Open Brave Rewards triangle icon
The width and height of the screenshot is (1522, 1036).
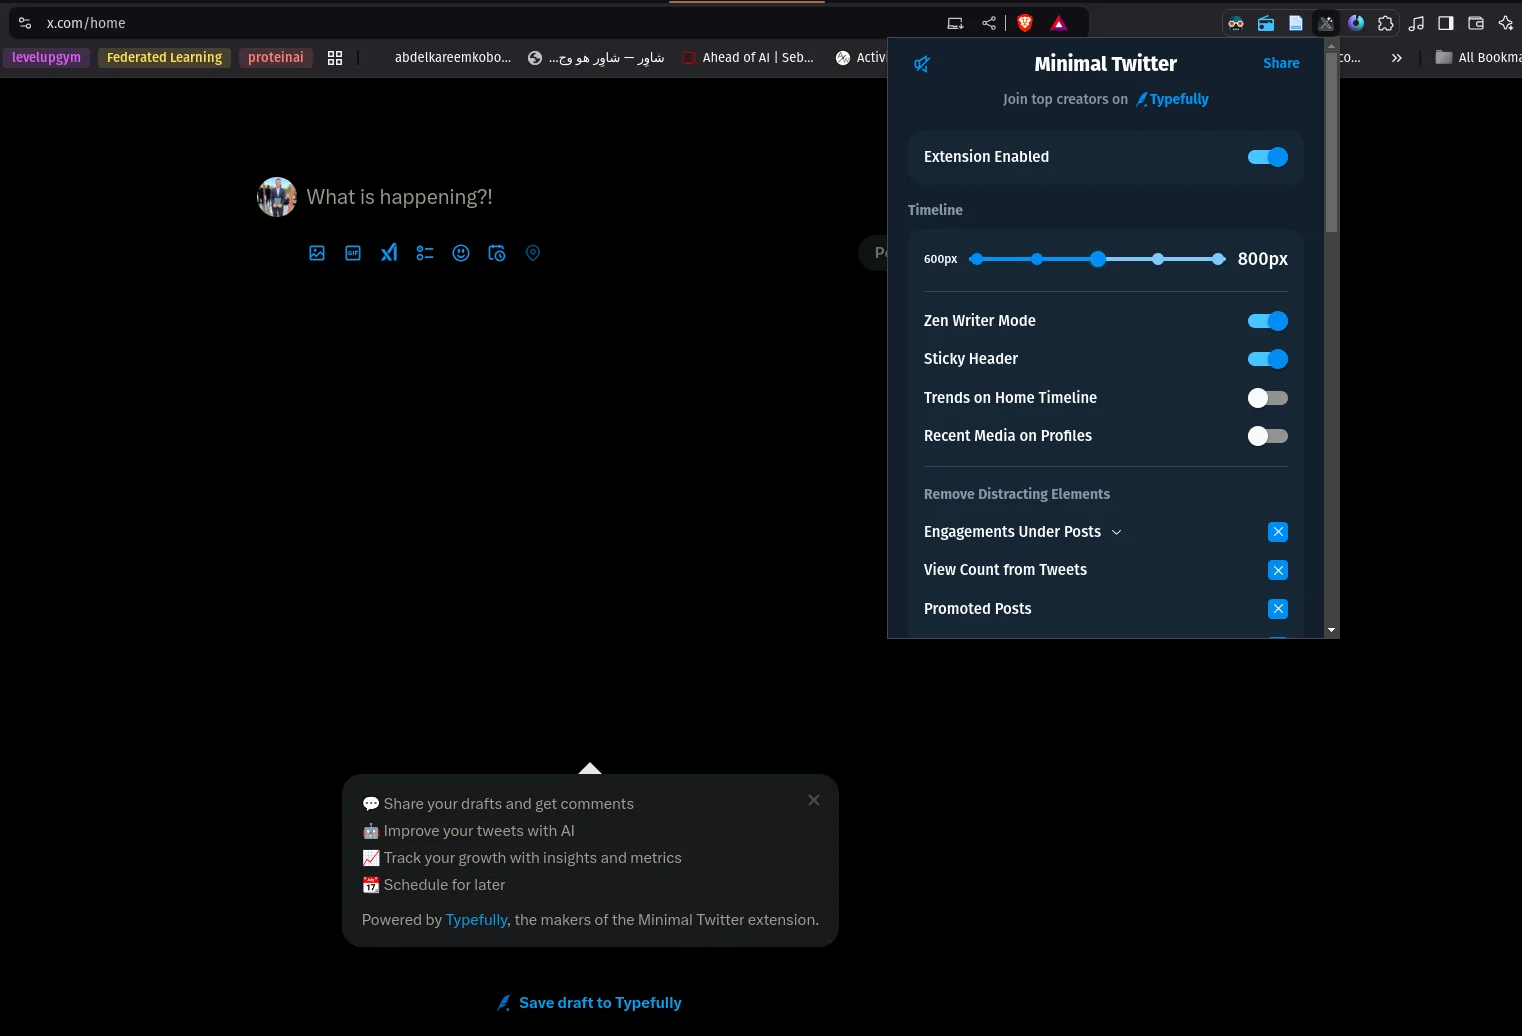tap(1059, 23)
